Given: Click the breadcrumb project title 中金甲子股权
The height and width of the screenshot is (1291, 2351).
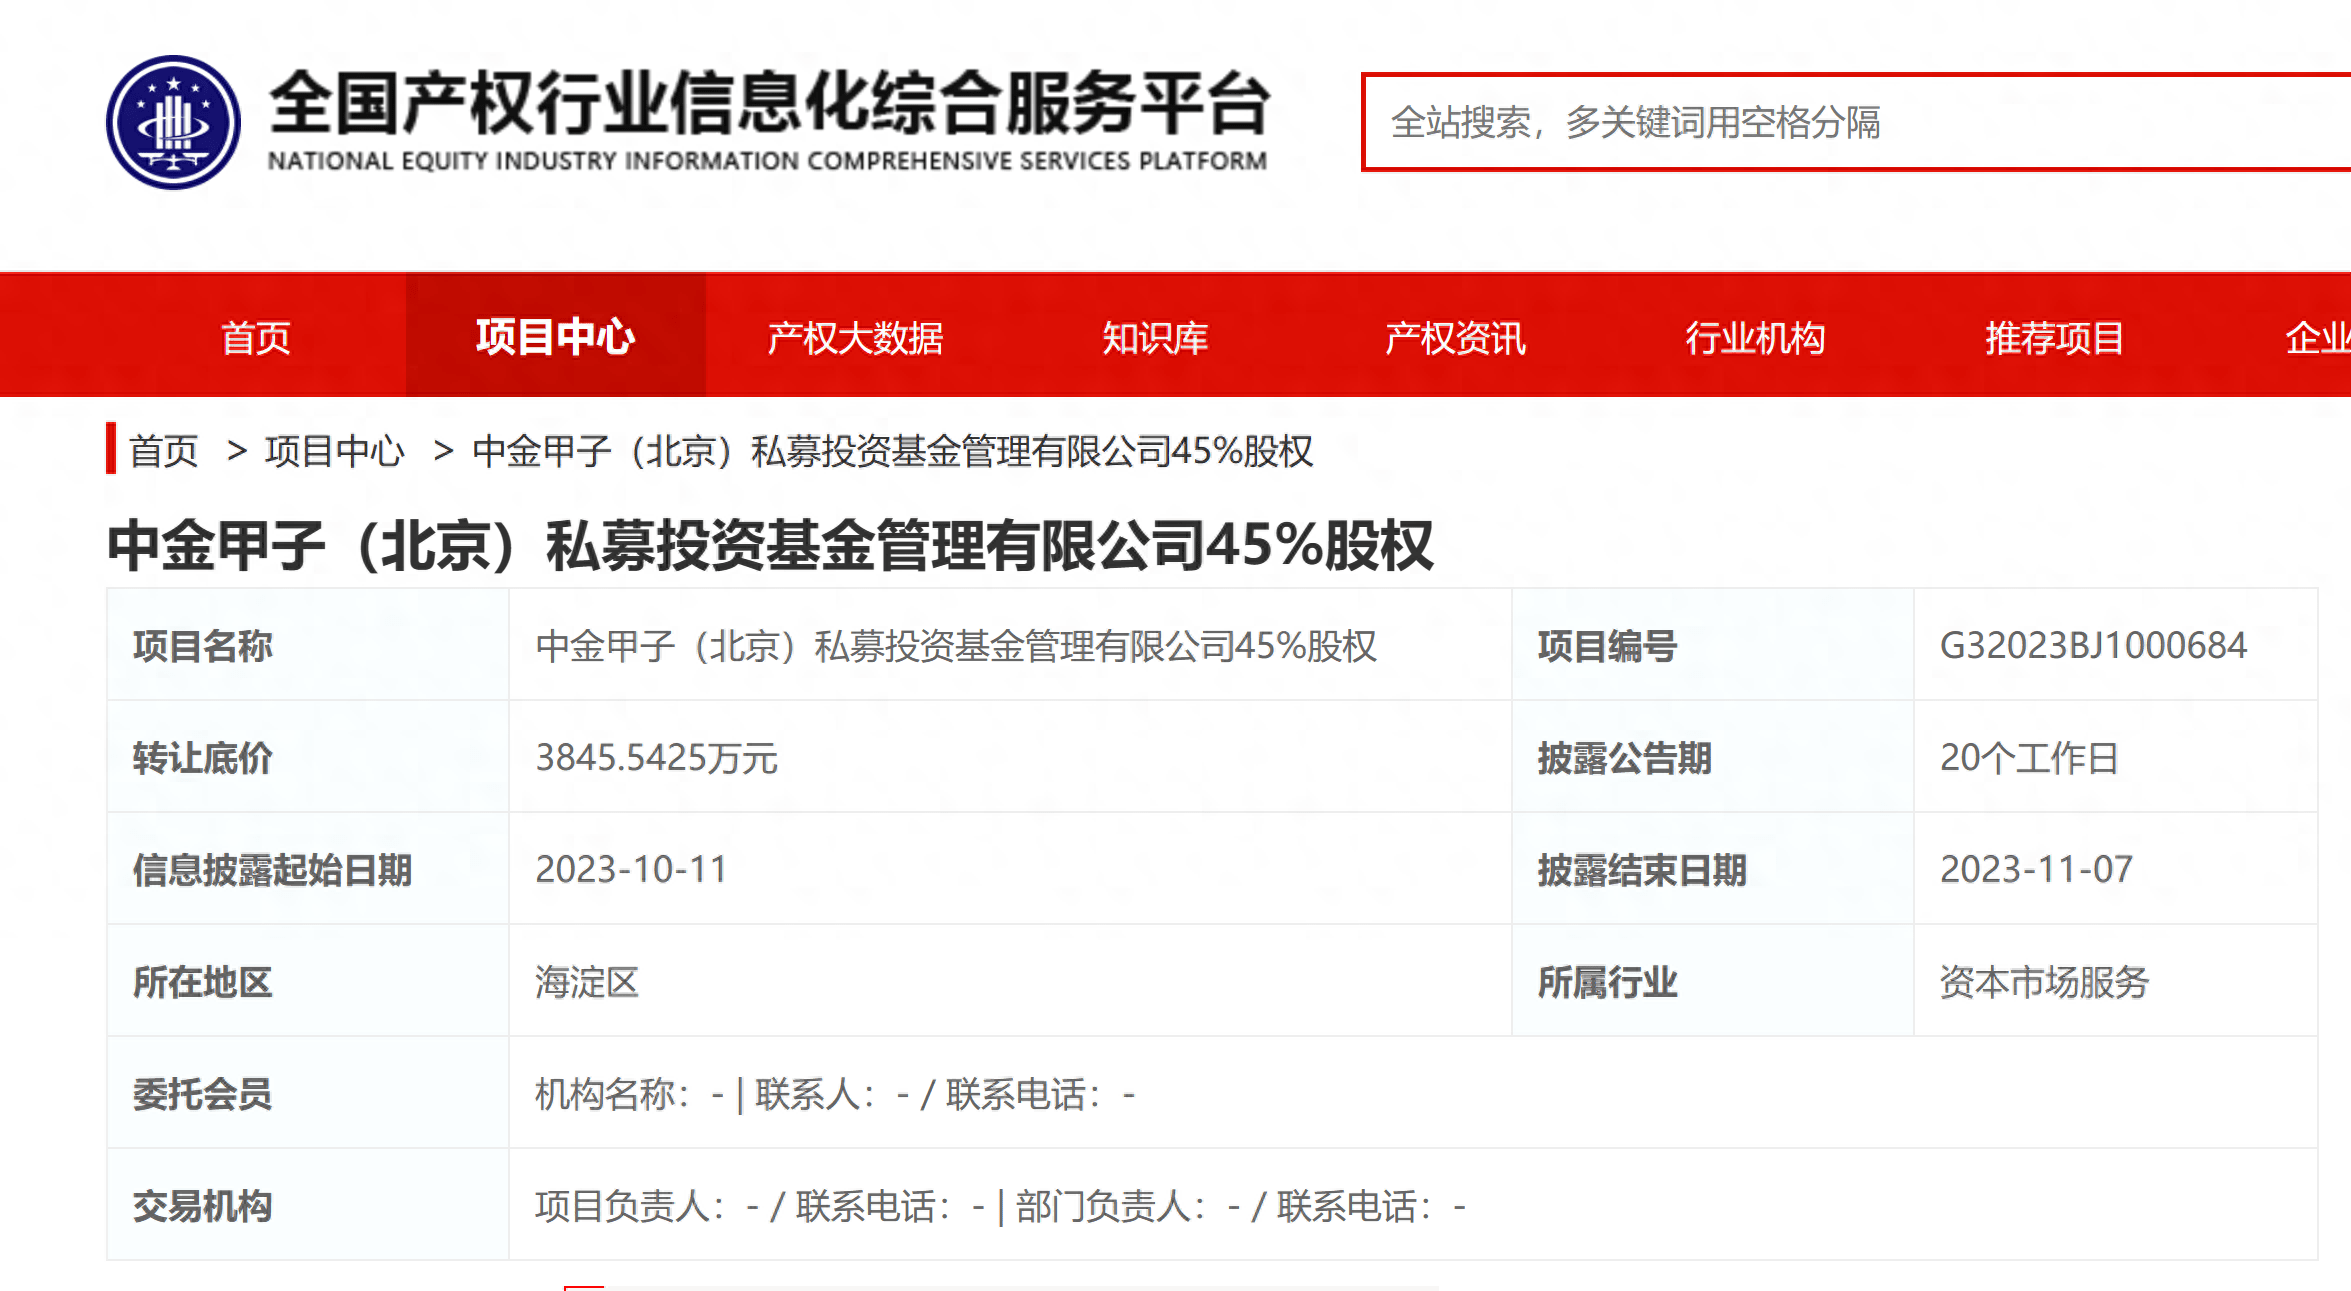Looking at the screenshot, I should coord(892,451).
